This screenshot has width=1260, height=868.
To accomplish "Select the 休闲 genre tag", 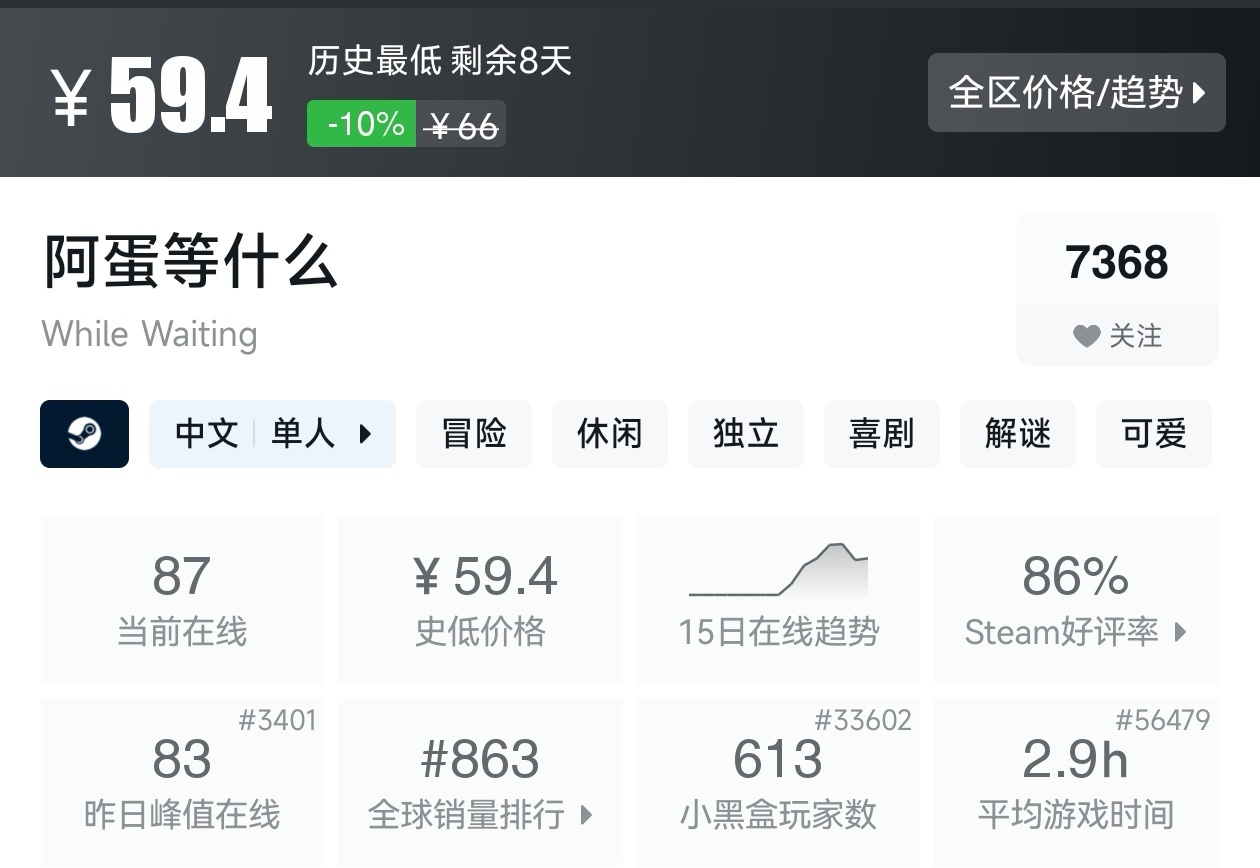I will pyautogui.click(x=609, y=434).
